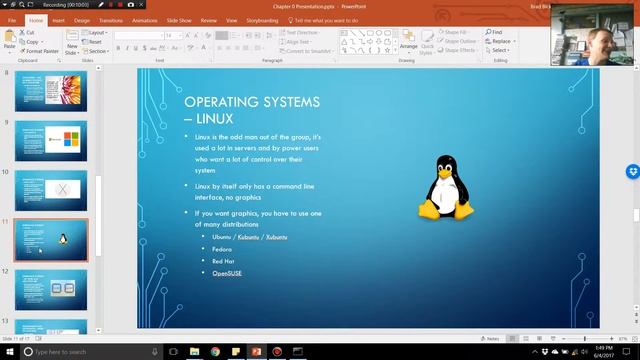The width and height of the screenshot is (640, 360).
Task: Open the Replace dropdown arrow
Action: pos(514,41)
